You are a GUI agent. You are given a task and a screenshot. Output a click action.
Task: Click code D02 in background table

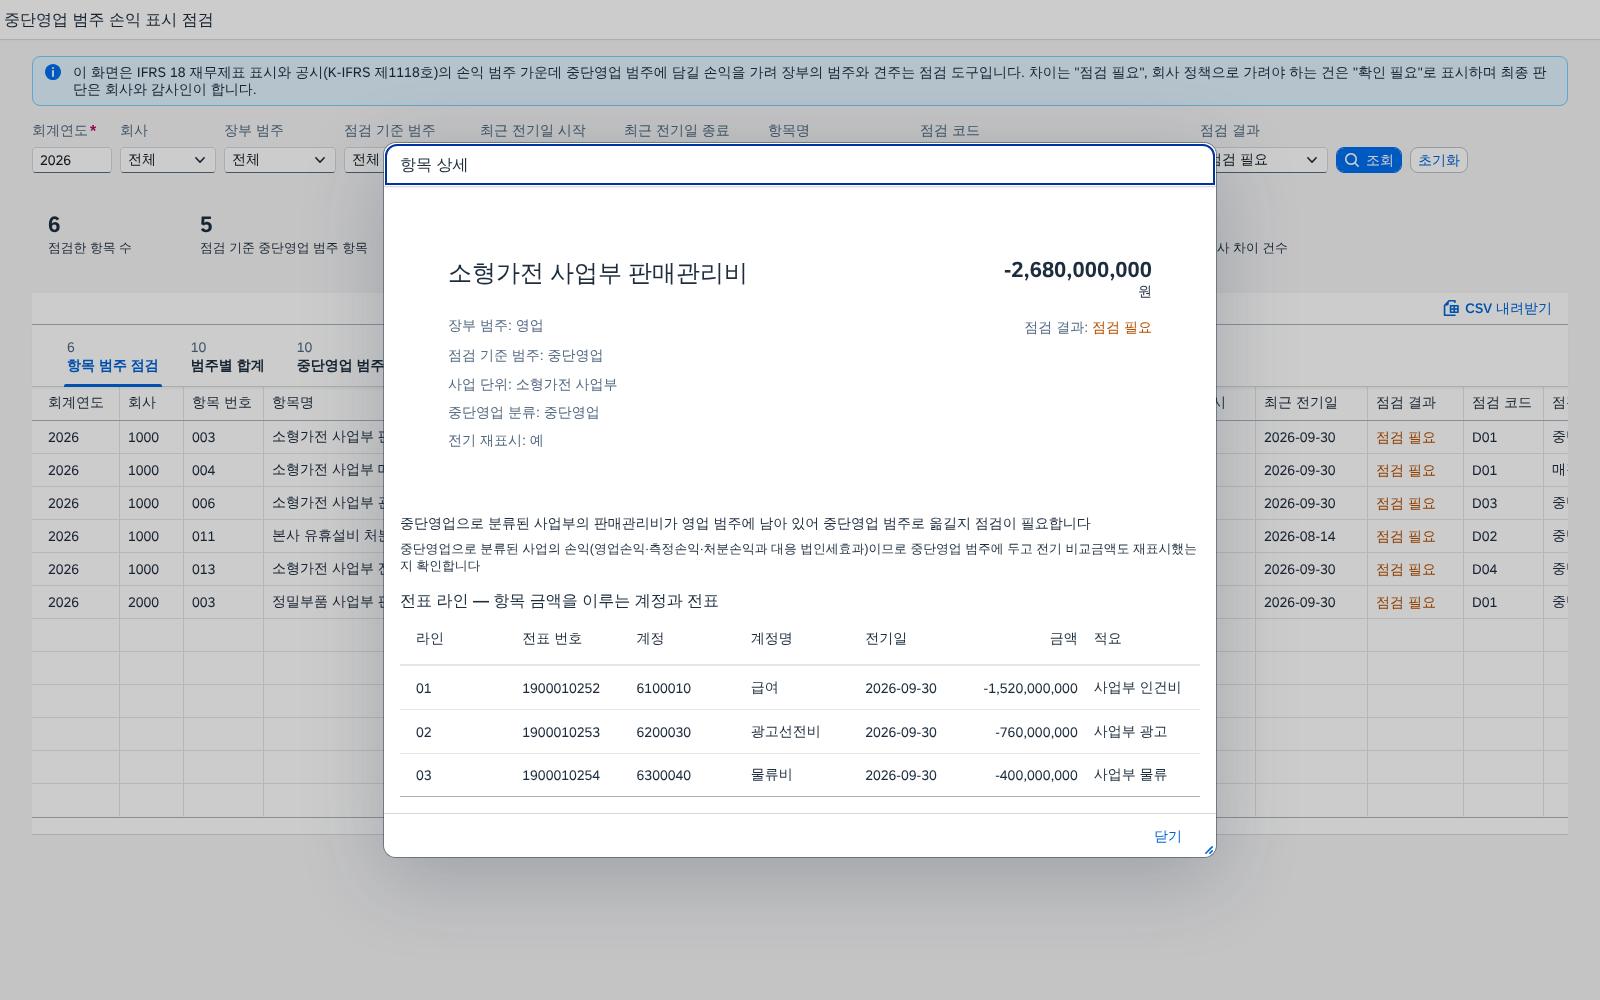1484,536
